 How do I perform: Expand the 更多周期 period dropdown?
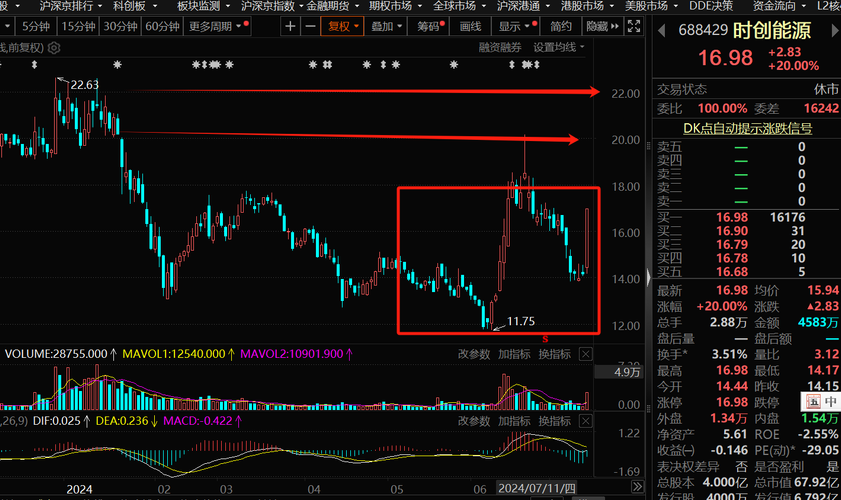coord(218,26)
